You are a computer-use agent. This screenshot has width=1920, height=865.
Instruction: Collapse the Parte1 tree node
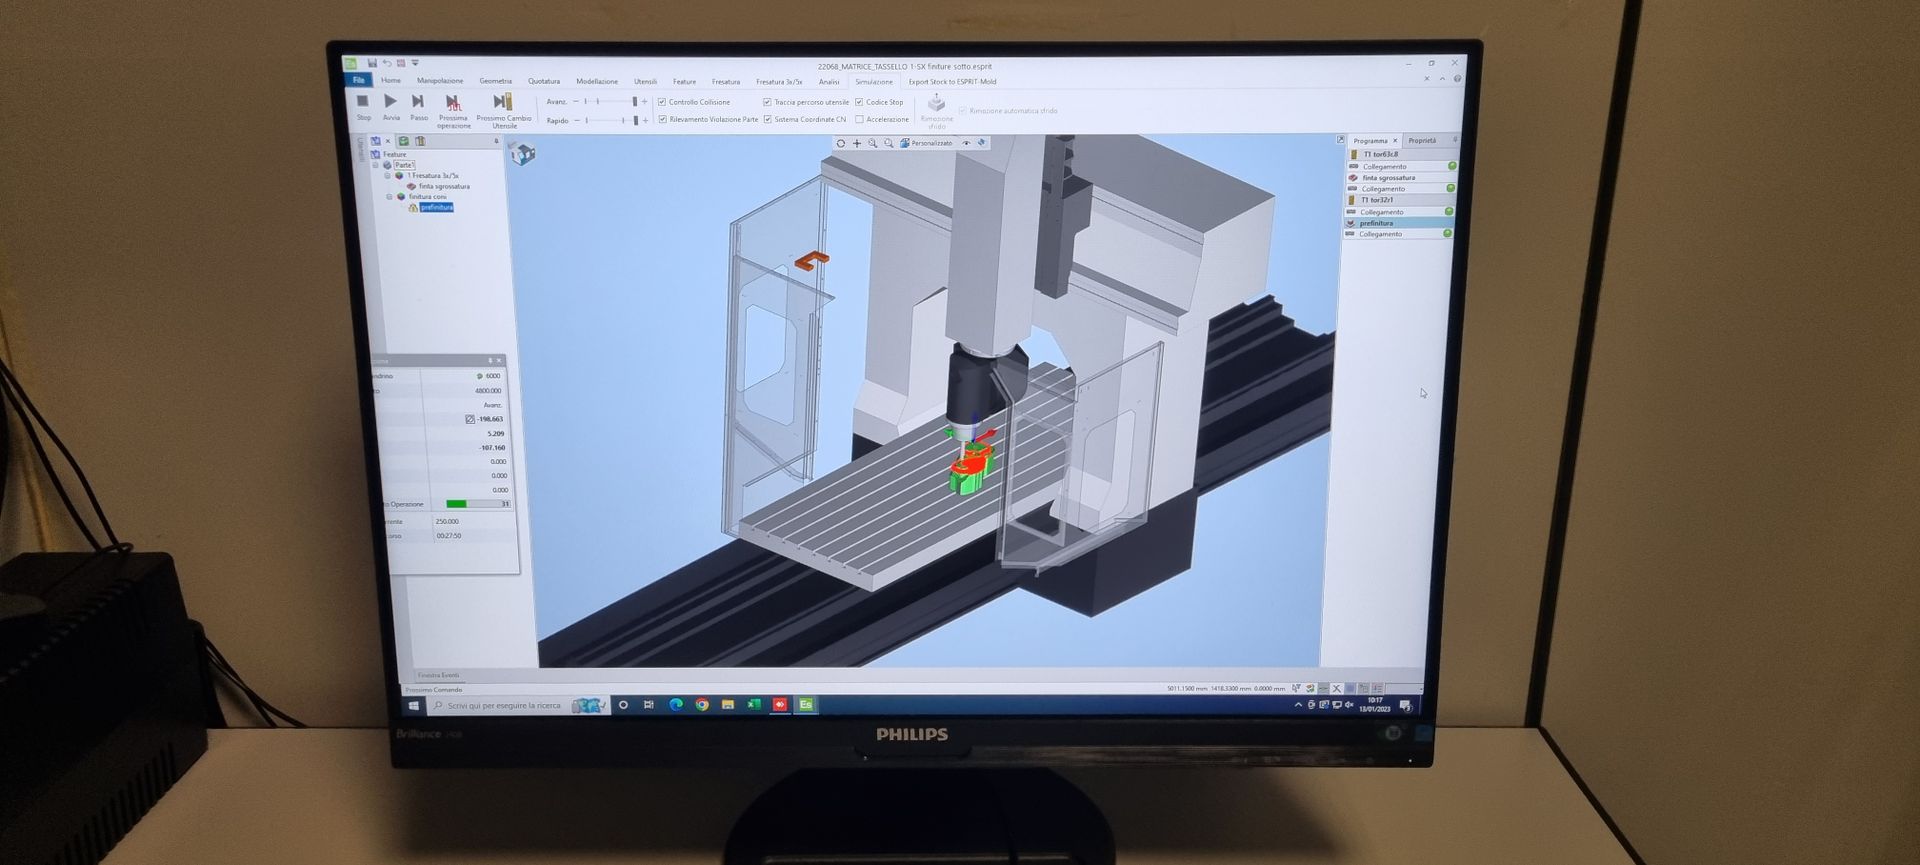(x=376, y=165)
